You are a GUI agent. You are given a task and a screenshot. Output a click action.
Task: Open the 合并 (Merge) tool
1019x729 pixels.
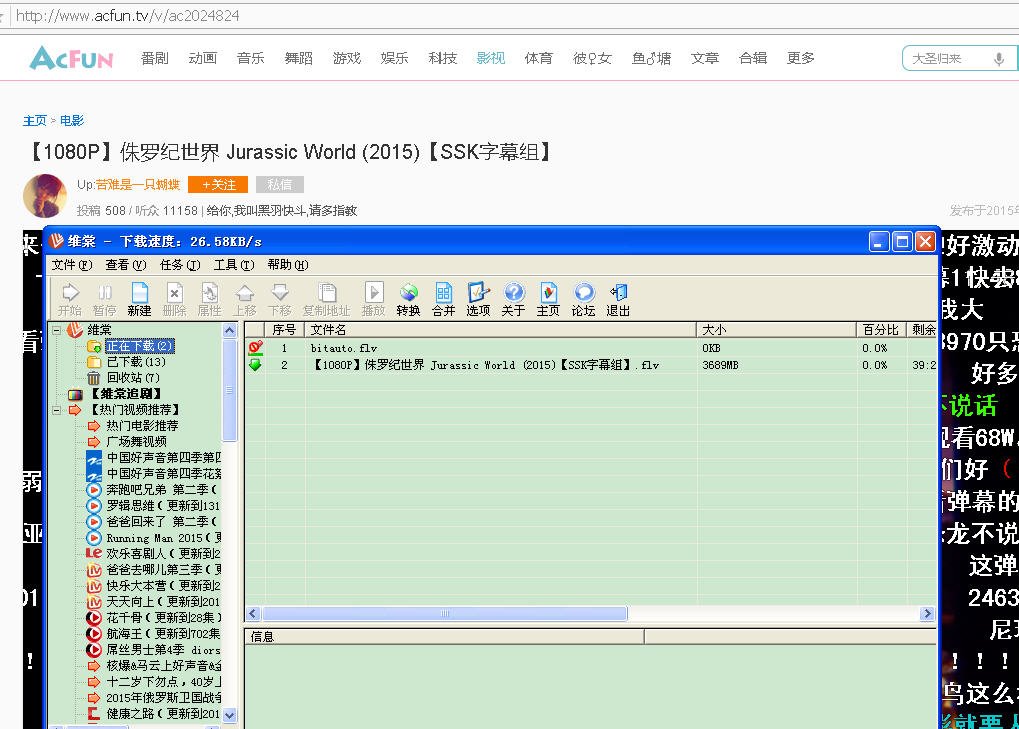click(443, 295)
